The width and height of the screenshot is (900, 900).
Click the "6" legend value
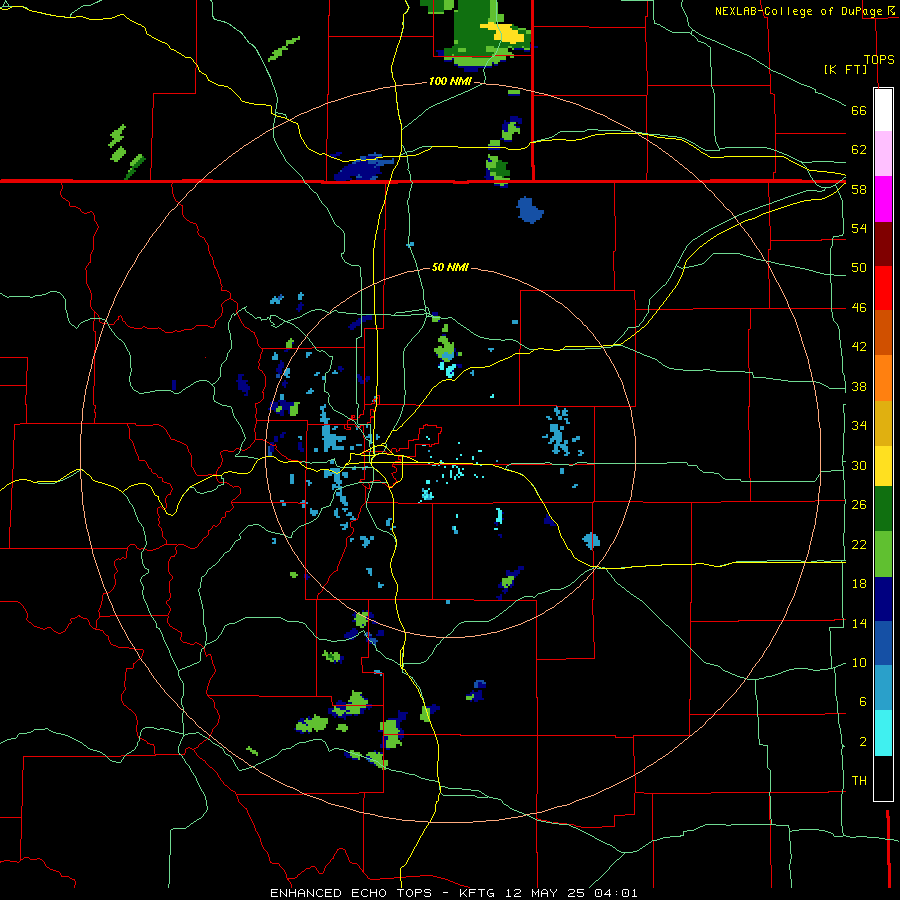tap(863, 702)
